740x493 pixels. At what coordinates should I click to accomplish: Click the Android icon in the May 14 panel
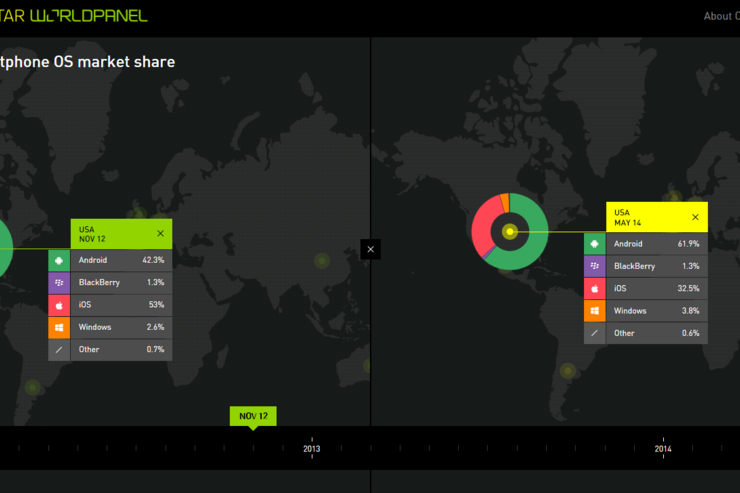595,244
